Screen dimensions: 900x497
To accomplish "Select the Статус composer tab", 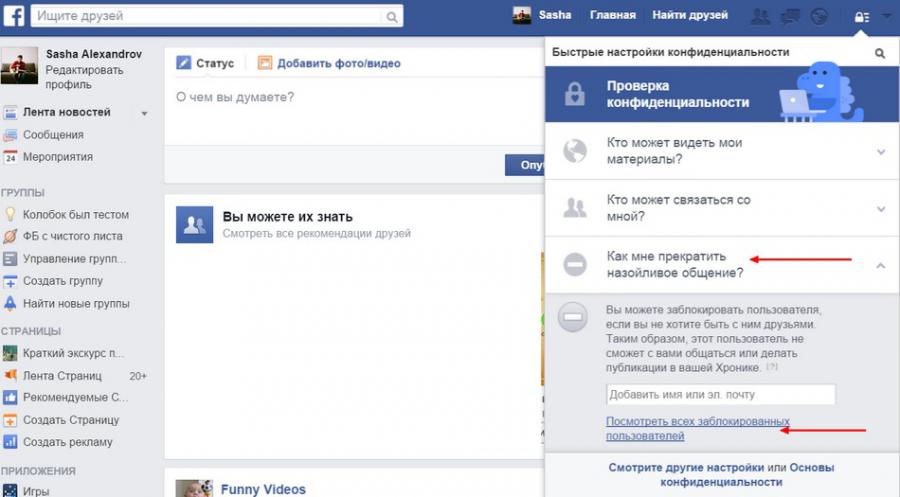I will click(205, 63).
